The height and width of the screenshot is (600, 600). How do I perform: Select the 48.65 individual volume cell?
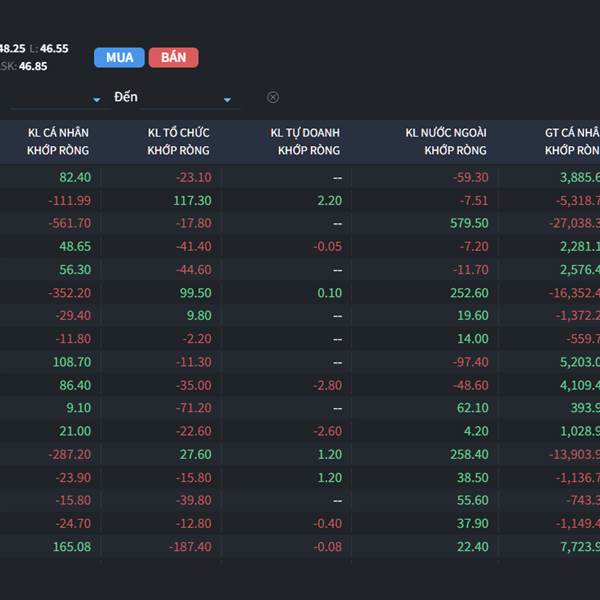click(x=75, y=246)
